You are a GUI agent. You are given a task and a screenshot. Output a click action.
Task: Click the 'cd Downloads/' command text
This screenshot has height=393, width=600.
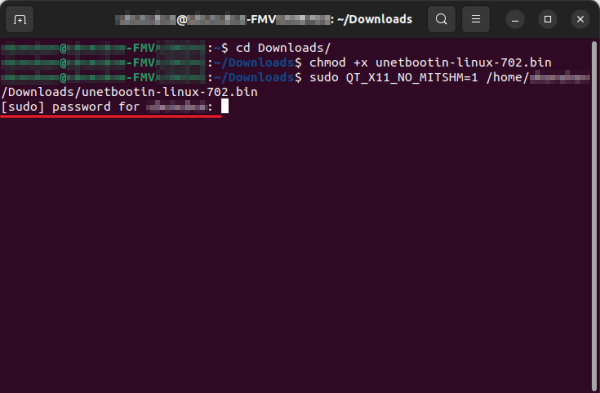[283, 48]
